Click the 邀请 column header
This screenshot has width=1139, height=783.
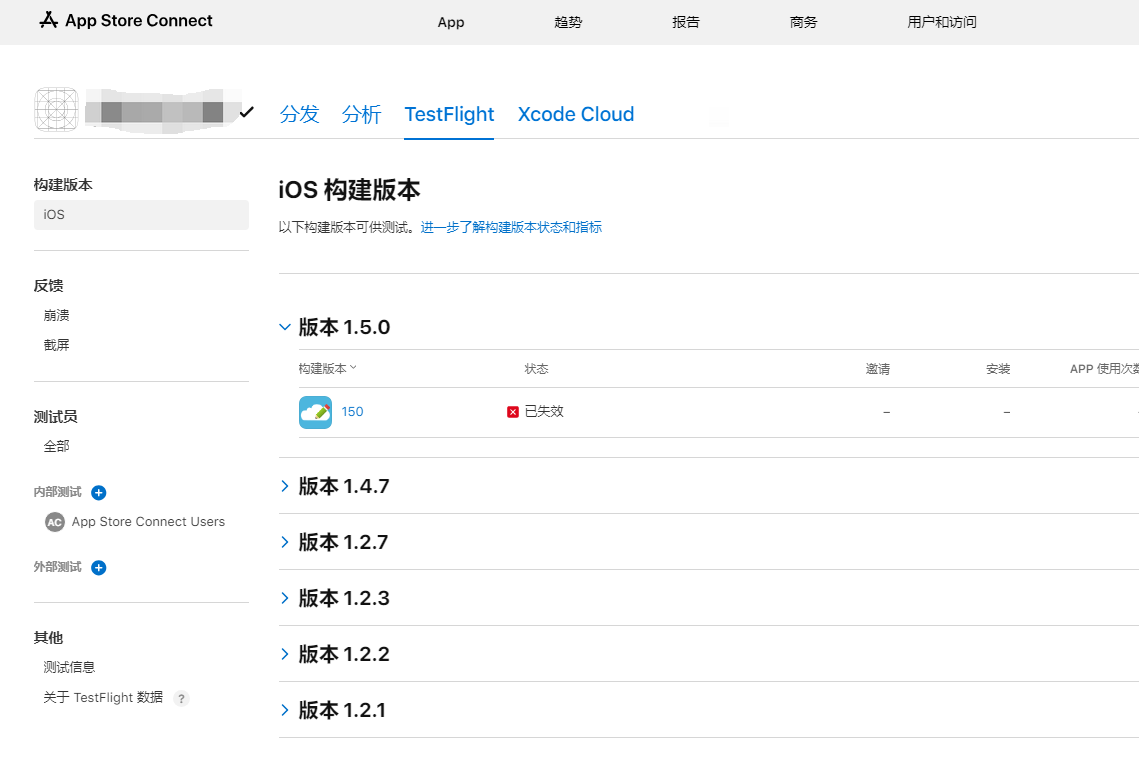tap(877, 369)
